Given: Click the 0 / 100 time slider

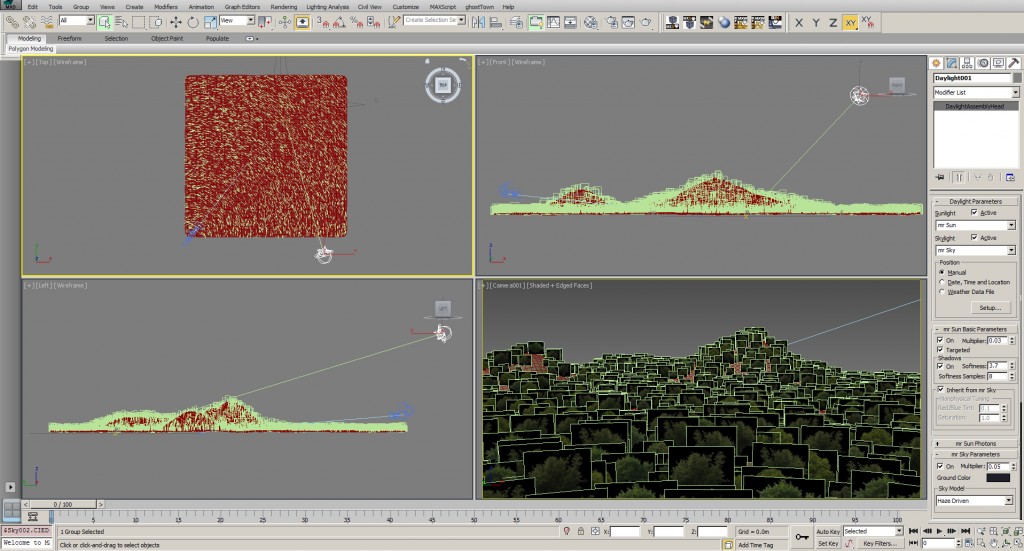Looking at the screenshot, I should pyautogui.click(x=63, y=505).
